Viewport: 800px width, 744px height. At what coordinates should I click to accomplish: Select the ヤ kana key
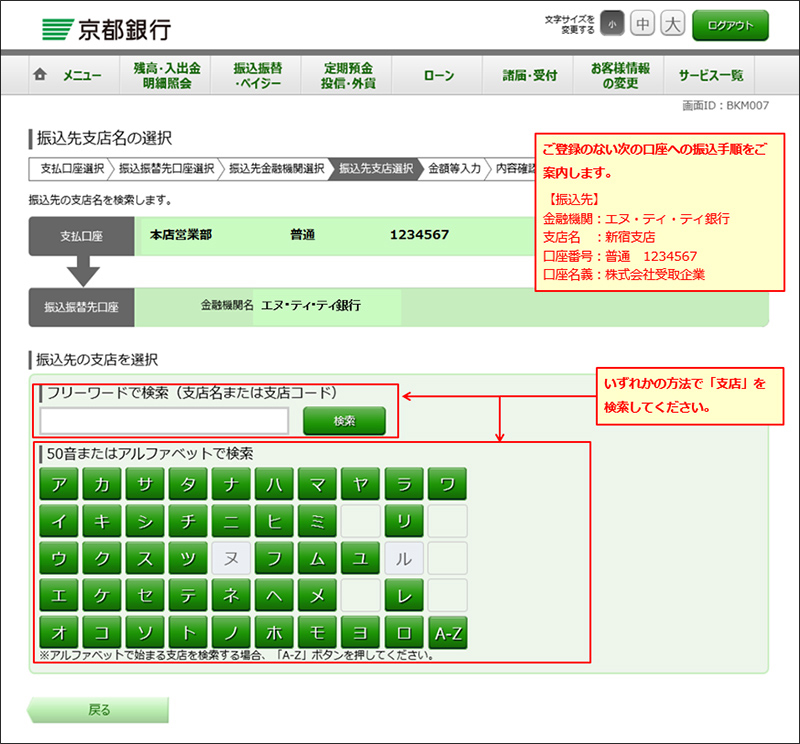pyautogui.click(x=361, y=484)
